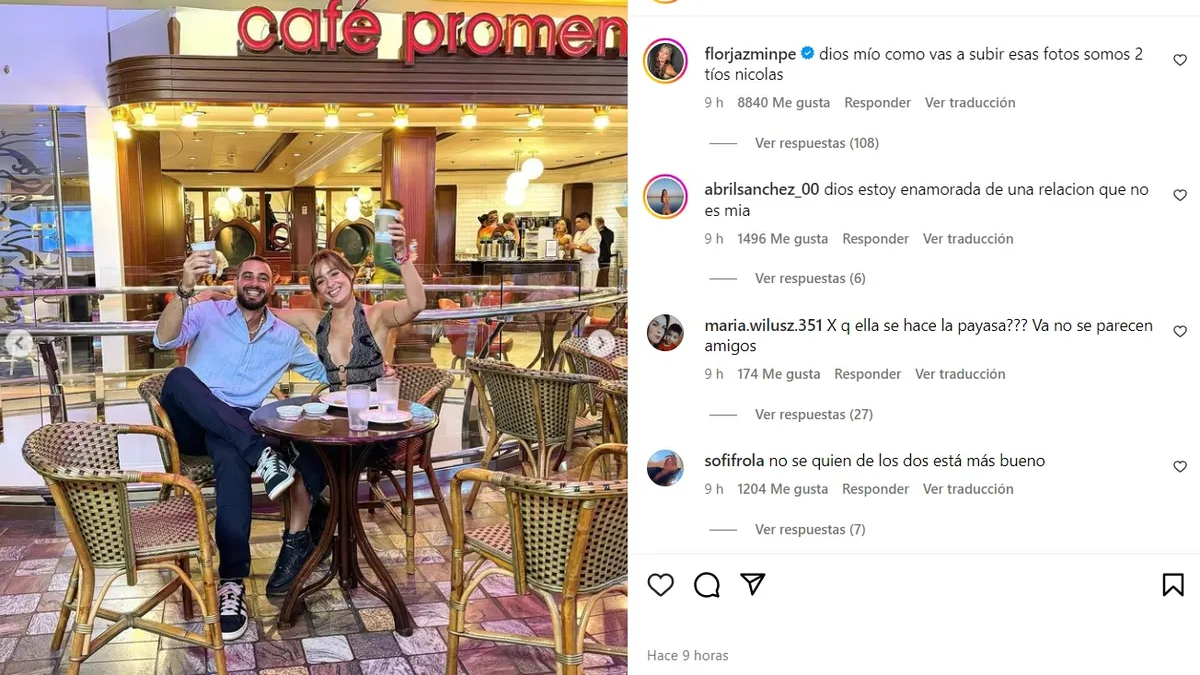Like sofifrola's comment heart
This screenshot has height=675, width=1200.
click(x=1180, y=466)
